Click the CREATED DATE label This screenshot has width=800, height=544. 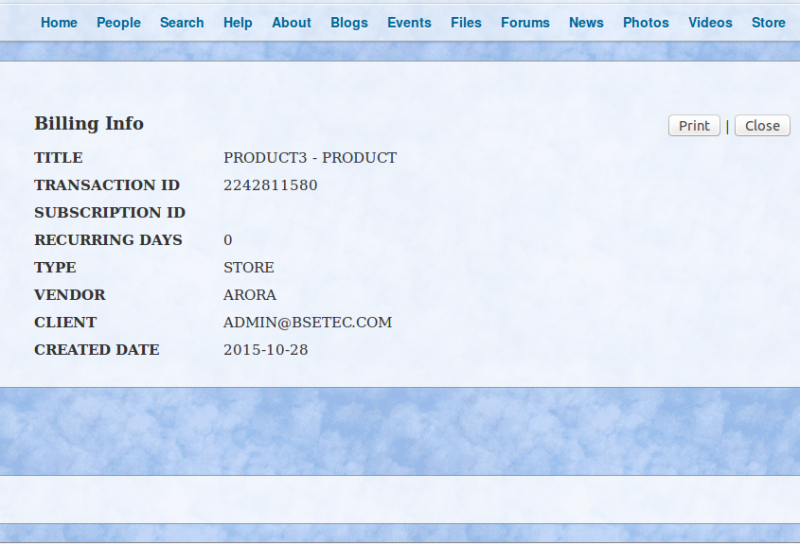[x=97, y=350]
